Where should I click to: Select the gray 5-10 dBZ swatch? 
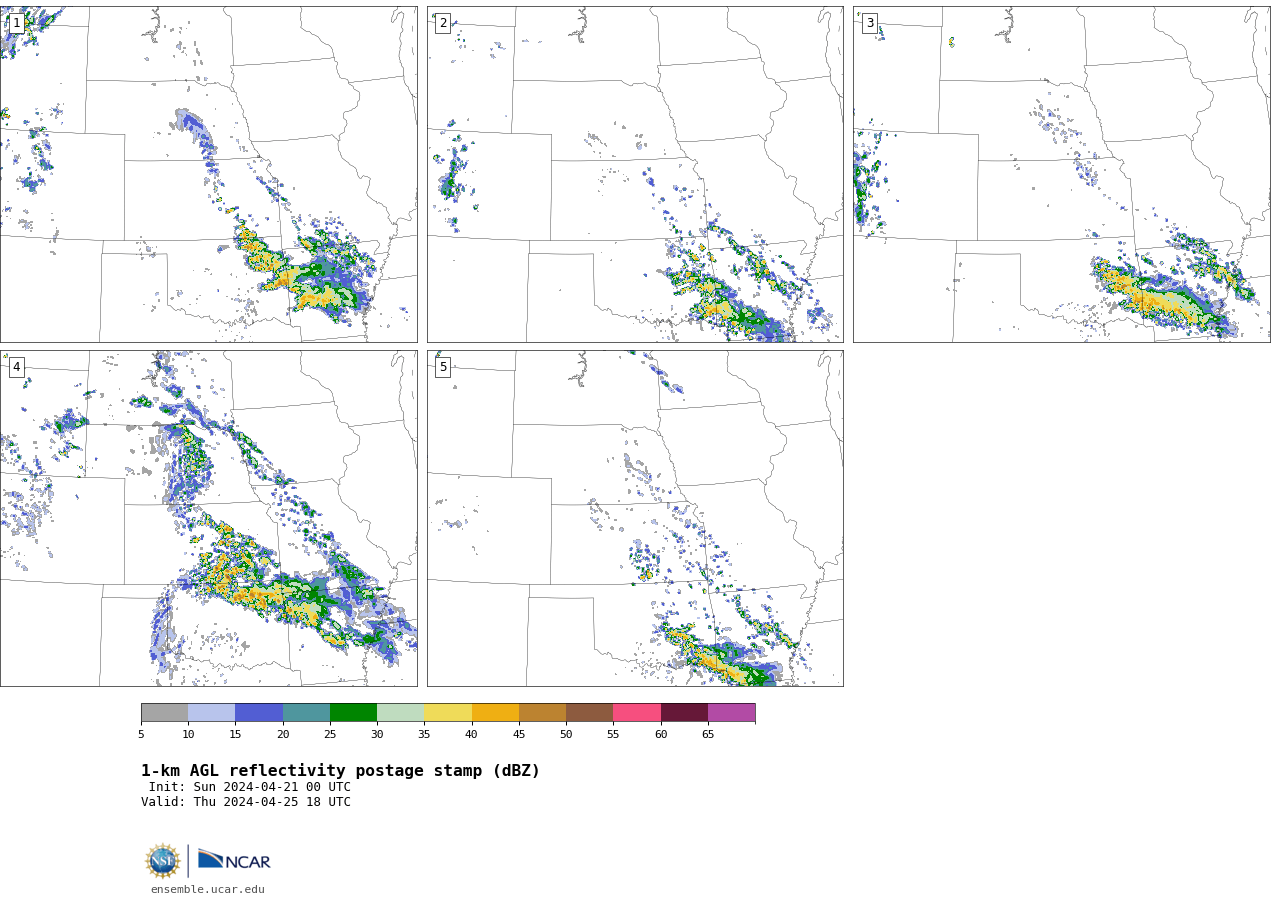click(164, 713)
